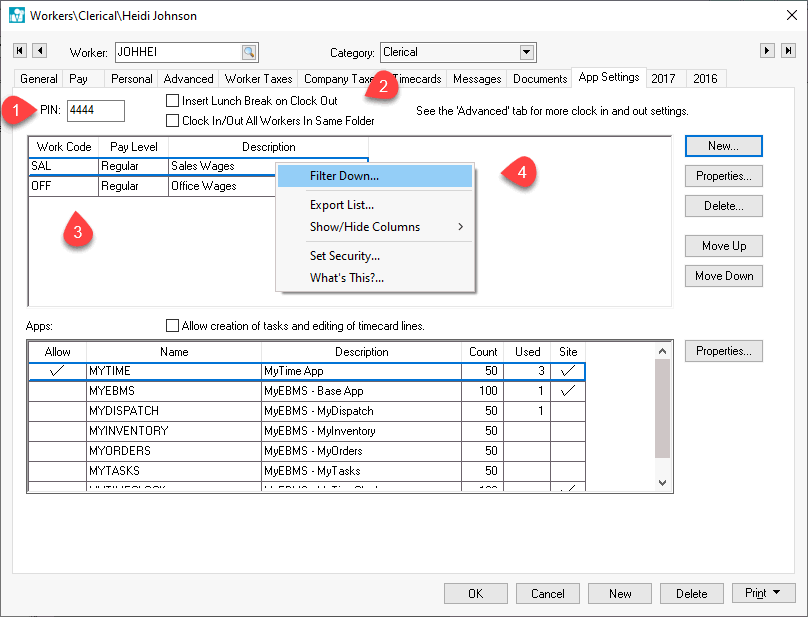Click the OK button

tap(475, 593)
